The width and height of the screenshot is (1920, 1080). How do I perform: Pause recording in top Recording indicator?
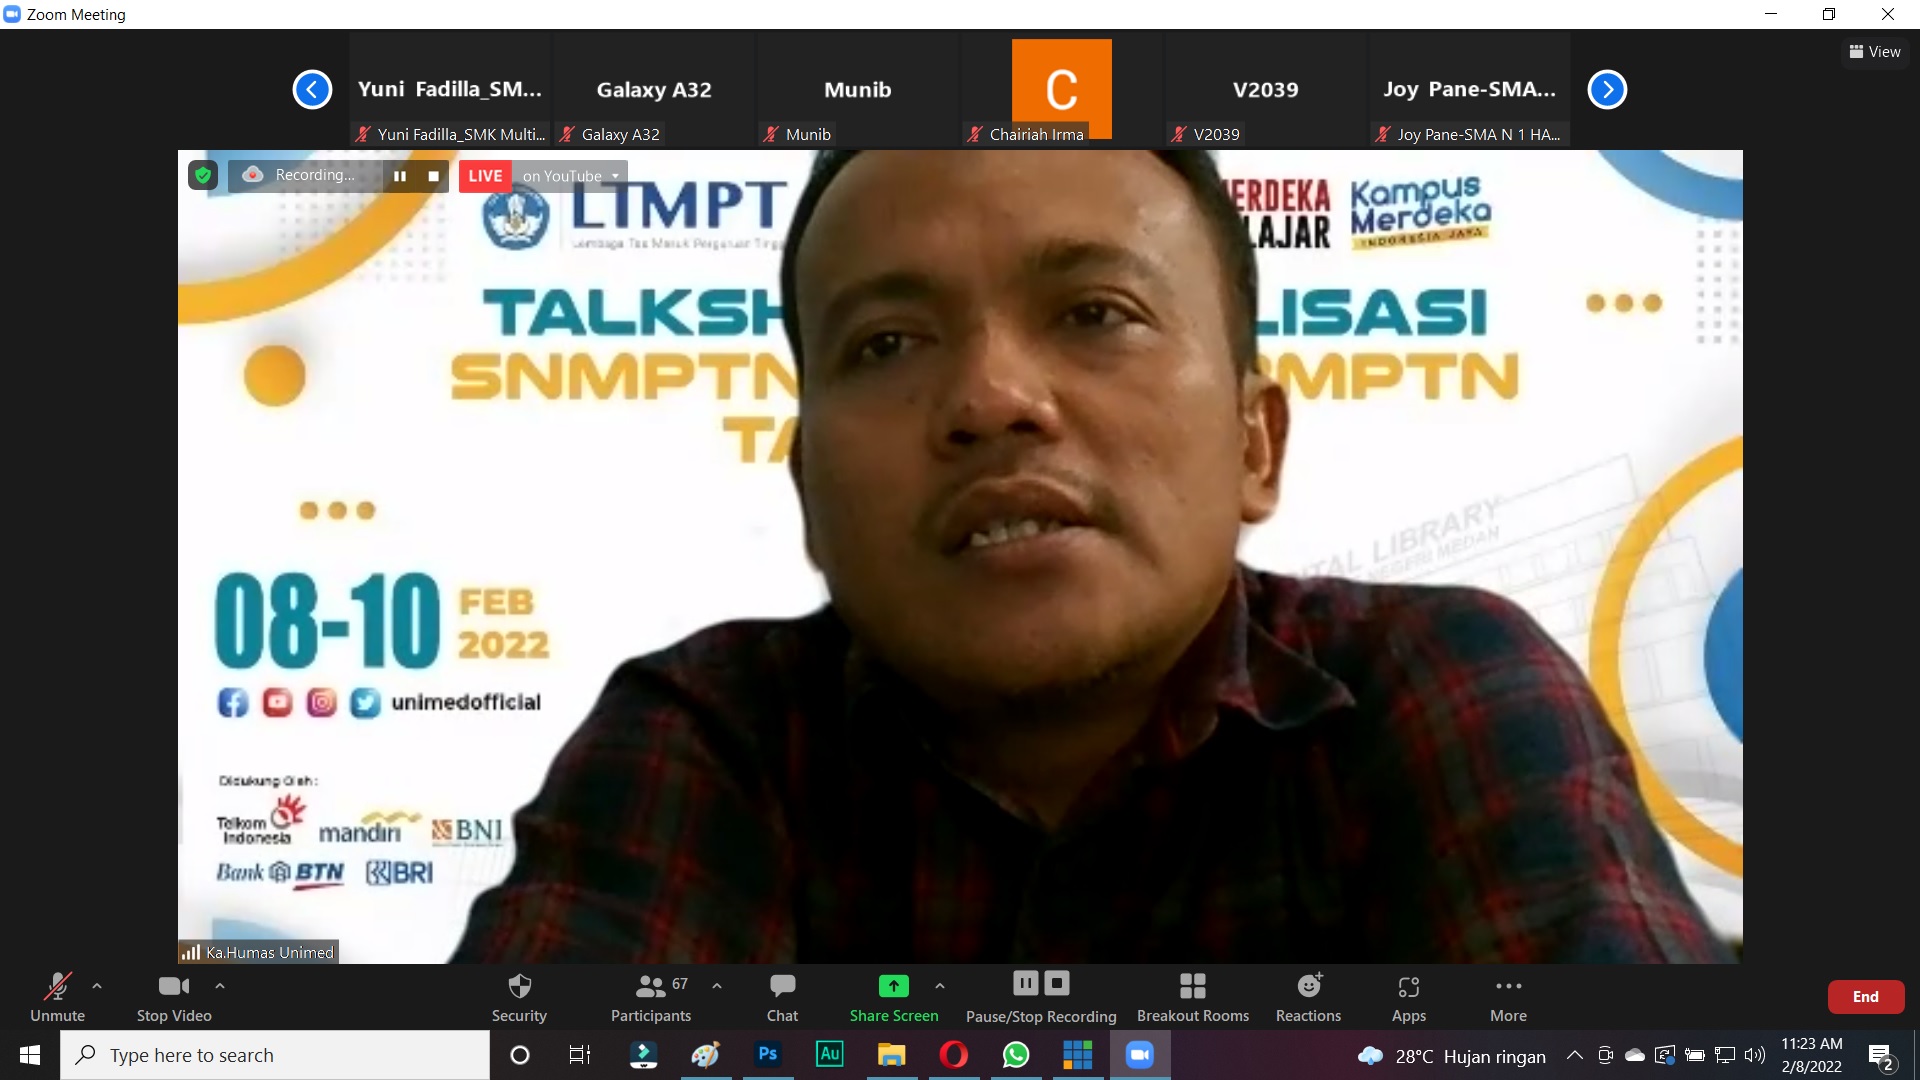pos(400,176)
